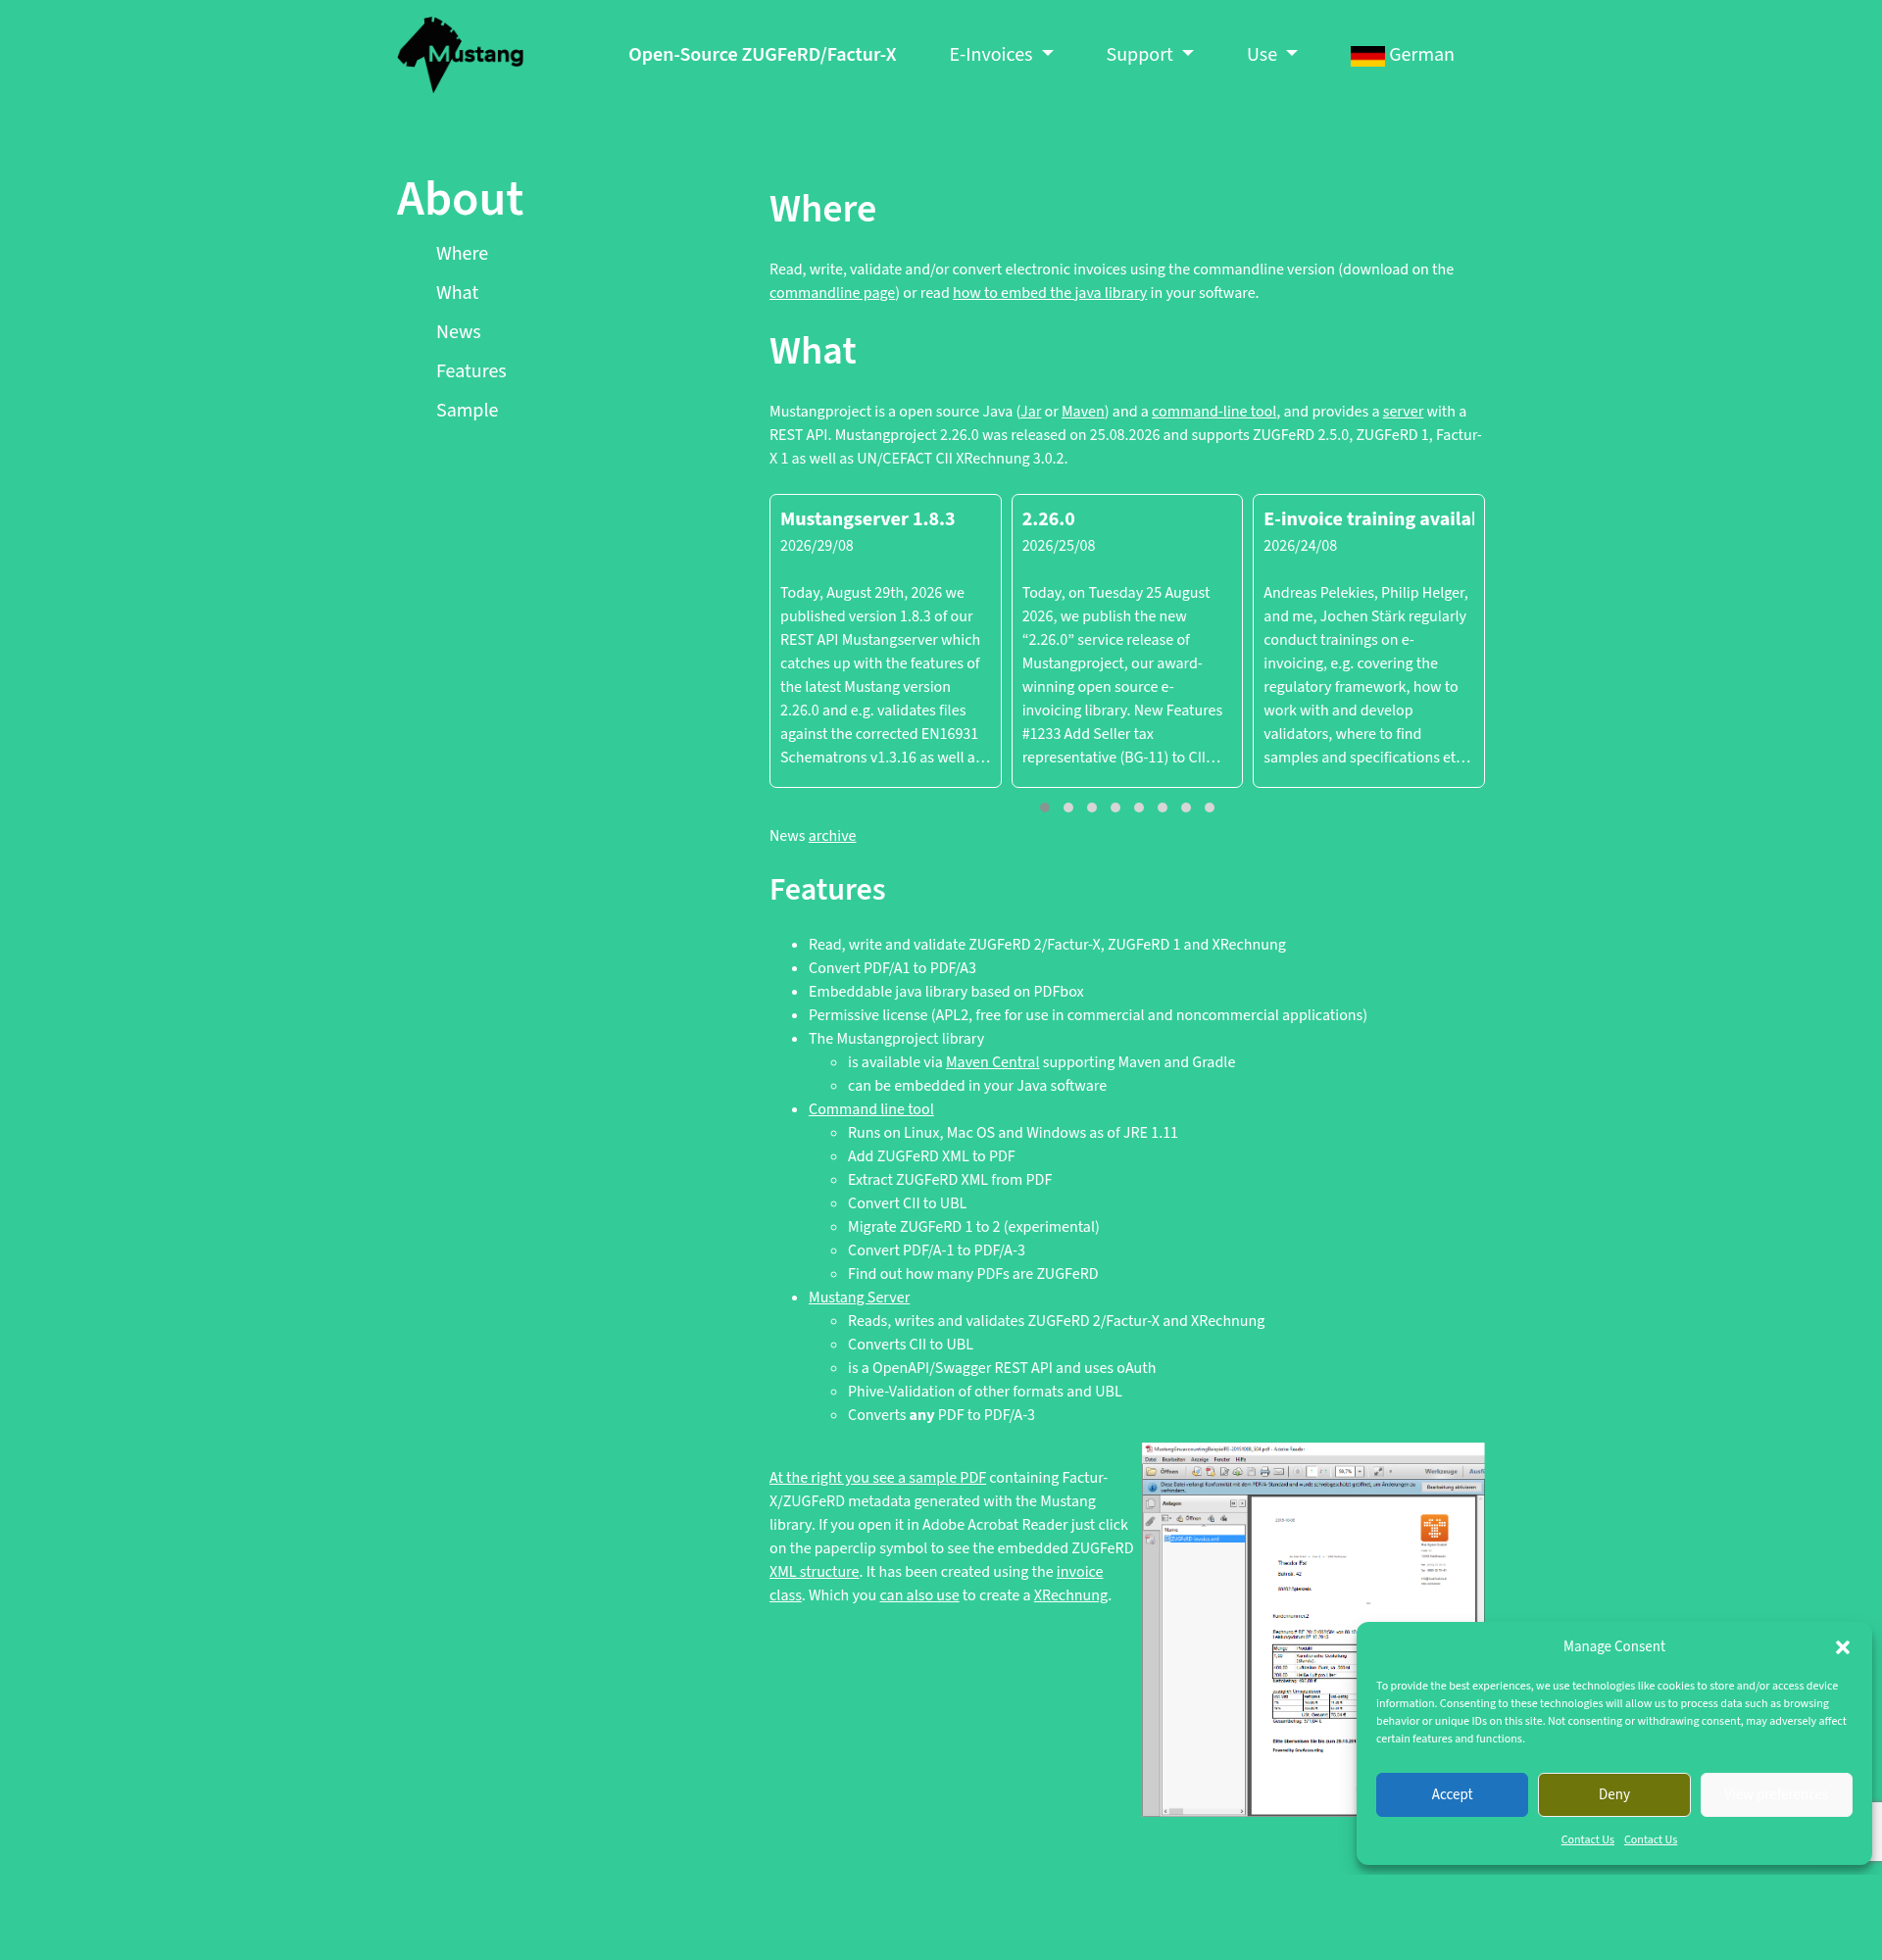Follow the command-line tool link in the What paragraph
The height and width of the screenshot is (1960, 1882).
1213,411
